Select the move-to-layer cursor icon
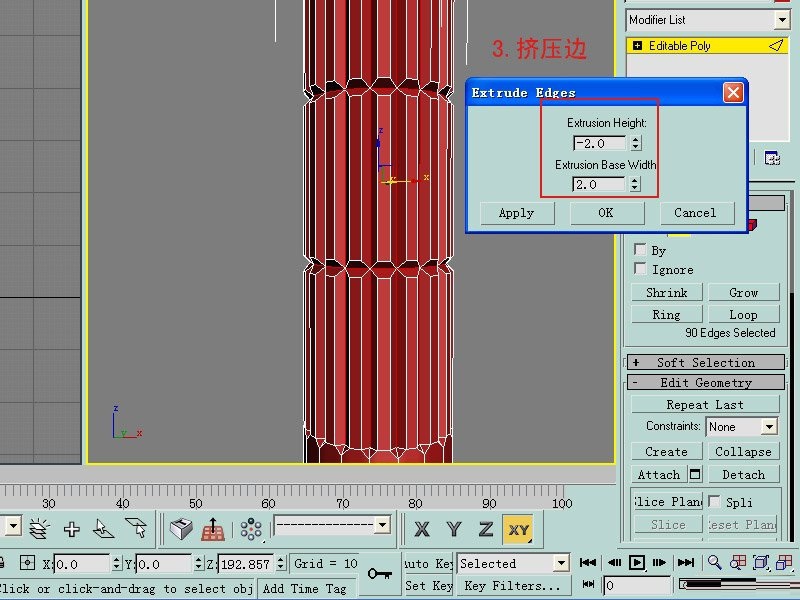Viewport: 800px width, 600px height. click(103, 529)
